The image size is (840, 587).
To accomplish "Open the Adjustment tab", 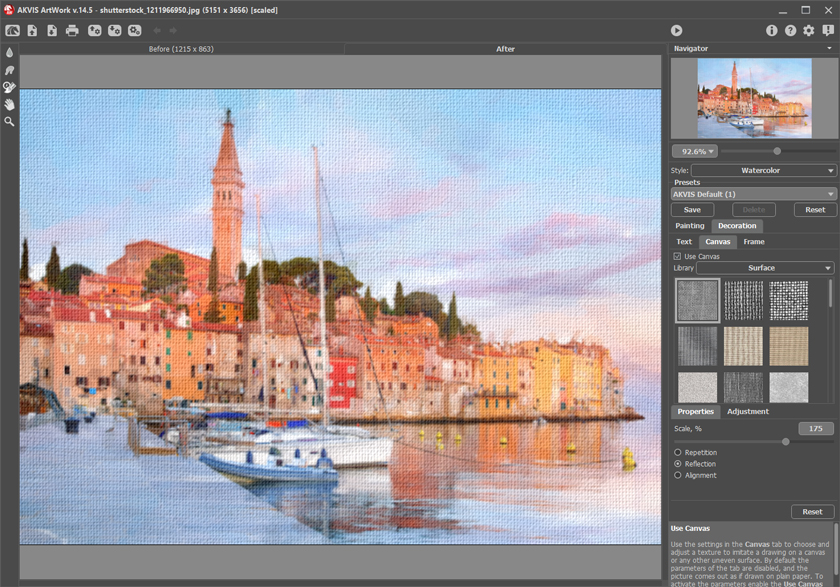I will pyautogui.click(x=747, y=412).
